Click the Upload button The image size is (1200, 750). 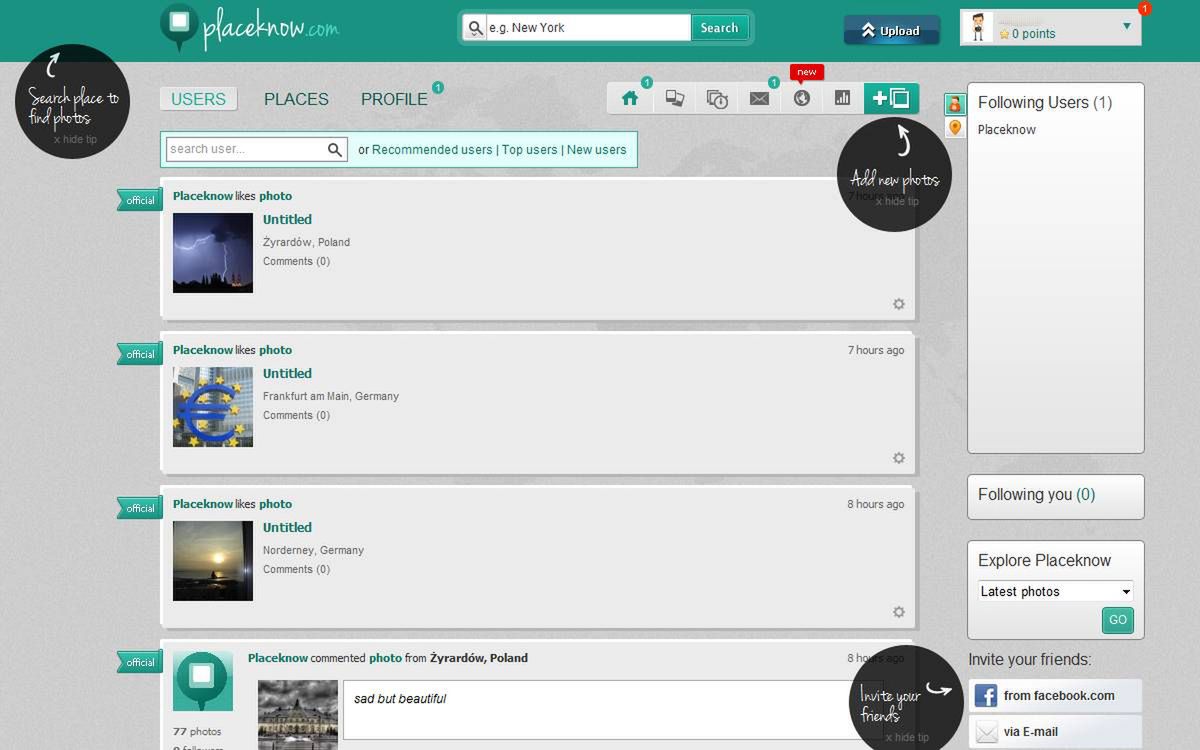click(892, 30)
